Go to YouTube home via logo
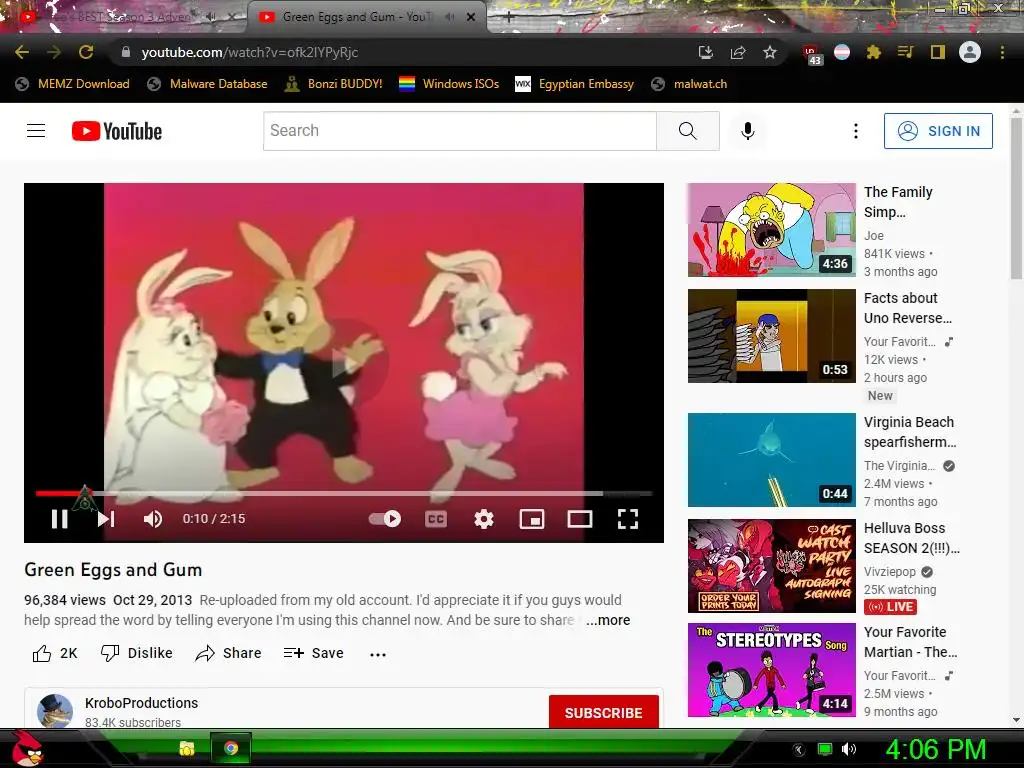The image size is (1024, 768). click(x=117, y=131)
